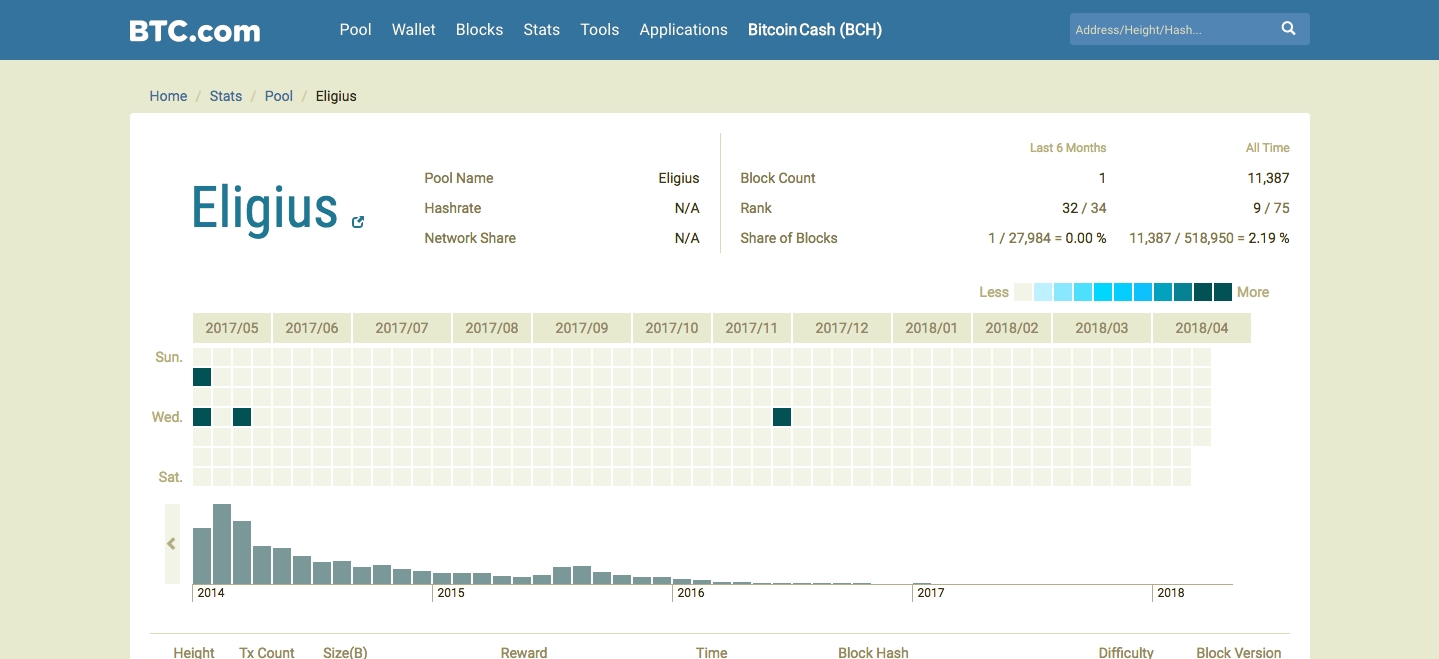Click the 2017/11 month header
The width and height of the screenshot is (1439, 659).
pyautogui.click(x=752, y=328)
